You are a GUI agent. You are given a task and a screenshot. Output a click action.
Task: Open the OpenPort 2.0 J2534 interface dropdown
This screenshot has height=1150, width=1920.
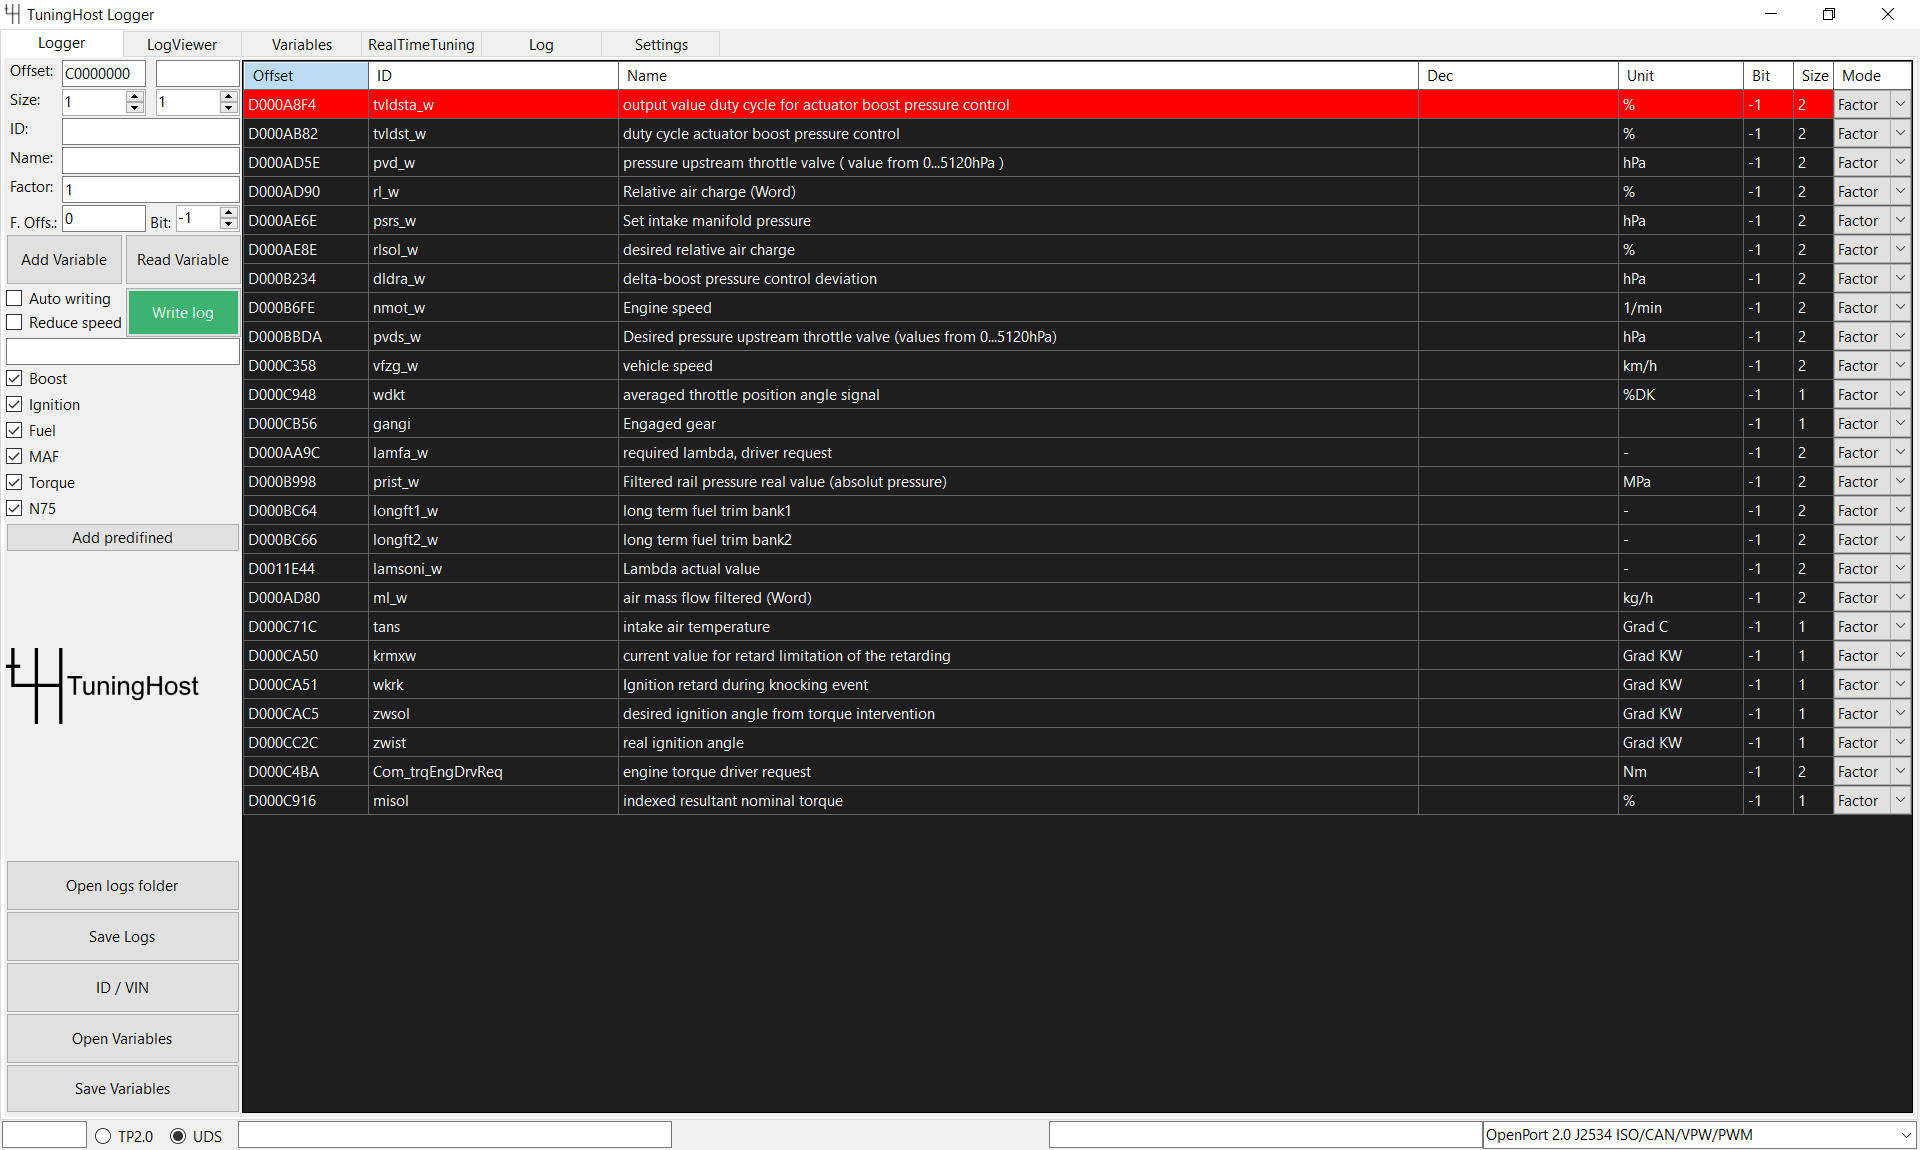point(1905,1135)
